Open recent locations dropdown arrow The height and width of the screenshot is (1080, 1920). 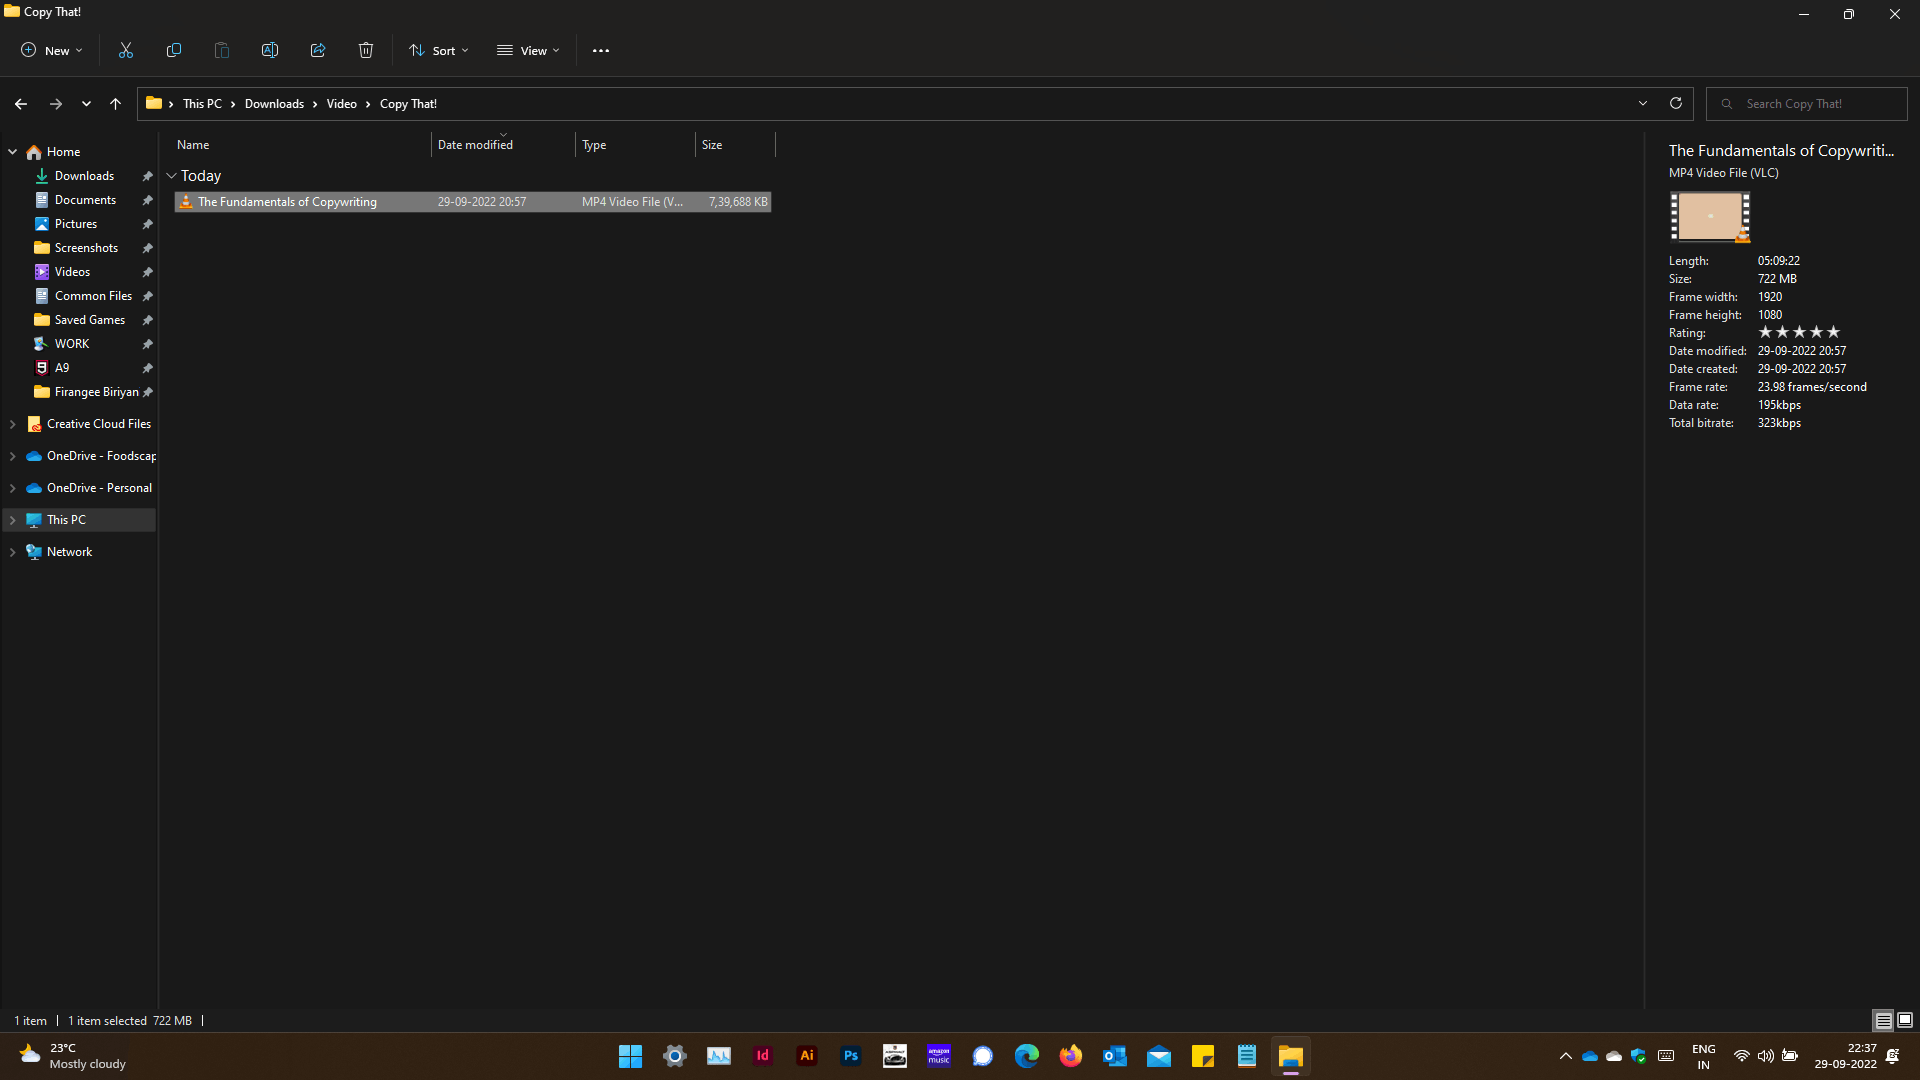(87, 104)
